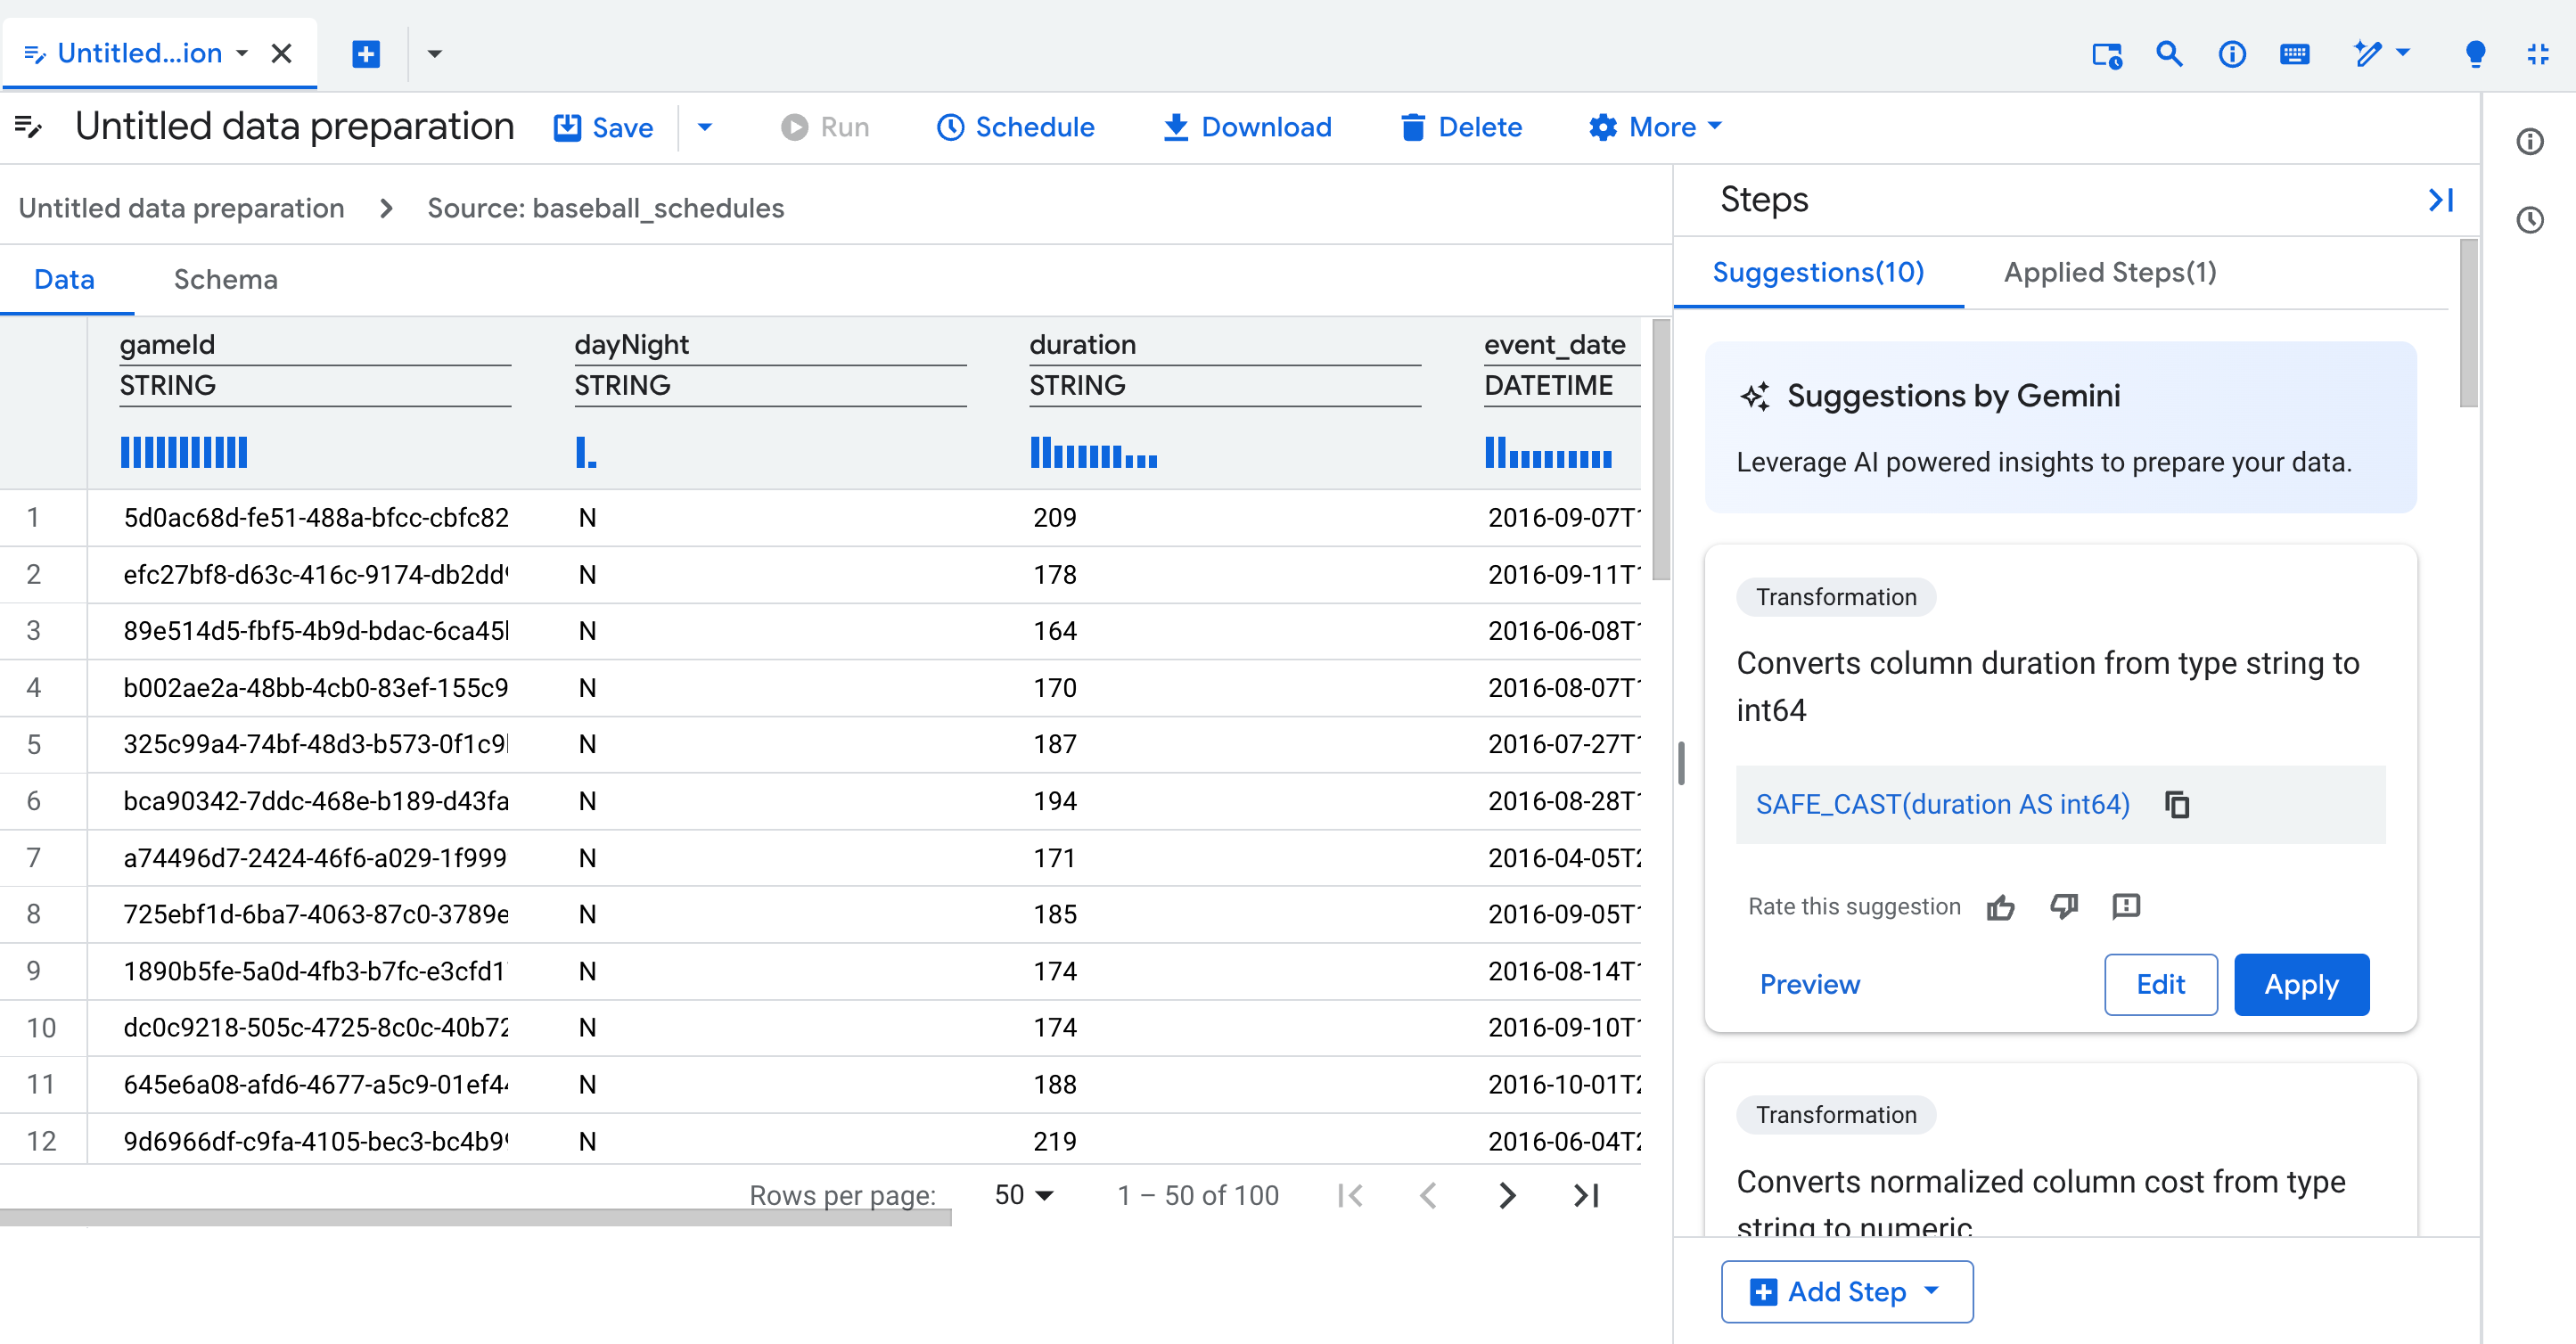Open the Suggestions(10) tab
The image size is (2576, 1344).
tap(1818, 272)
